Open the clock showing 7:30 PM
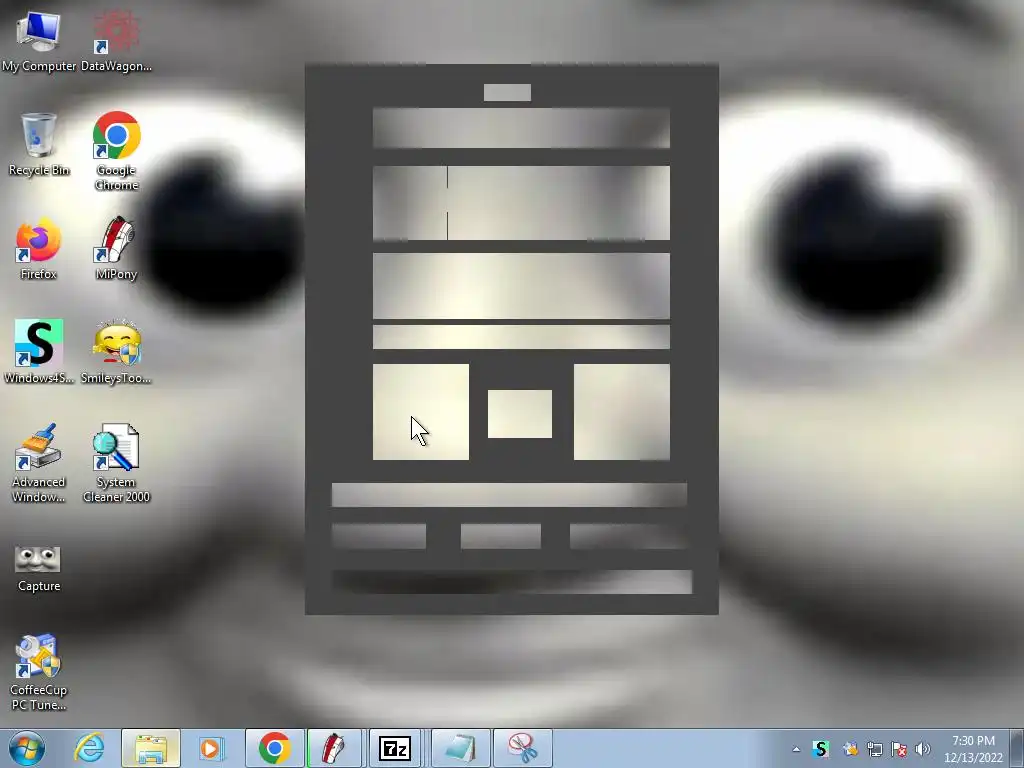Viewport: 1024px width, 768px height. point(973,749)
